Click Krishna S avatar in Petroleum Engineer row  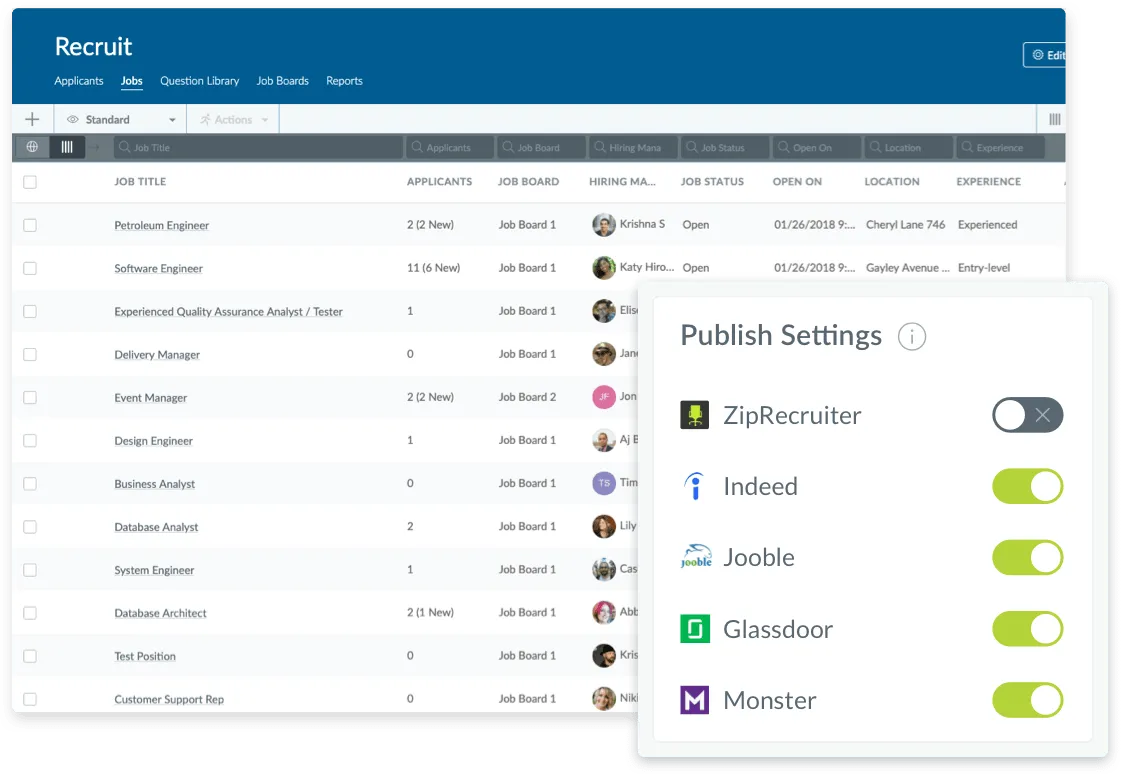pyautogui.click(x=604, y=225)
